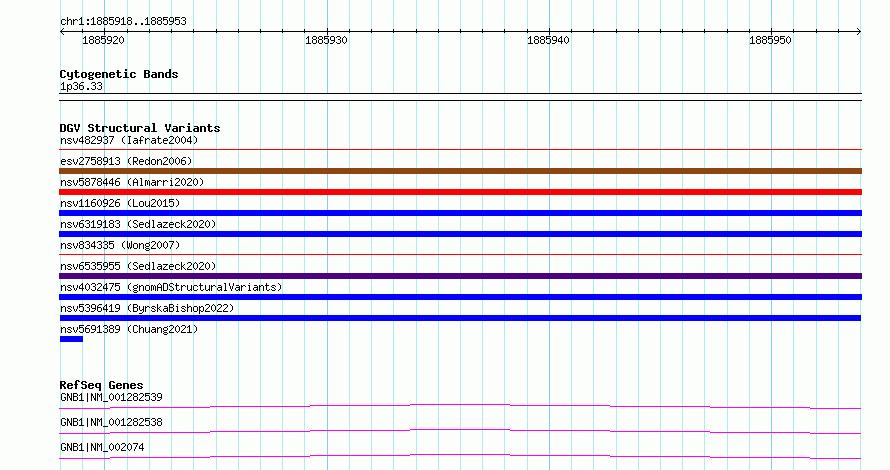Open variant nsv5691389 (Chuang2021) label
890x470 pixels.
coord(129,329)
